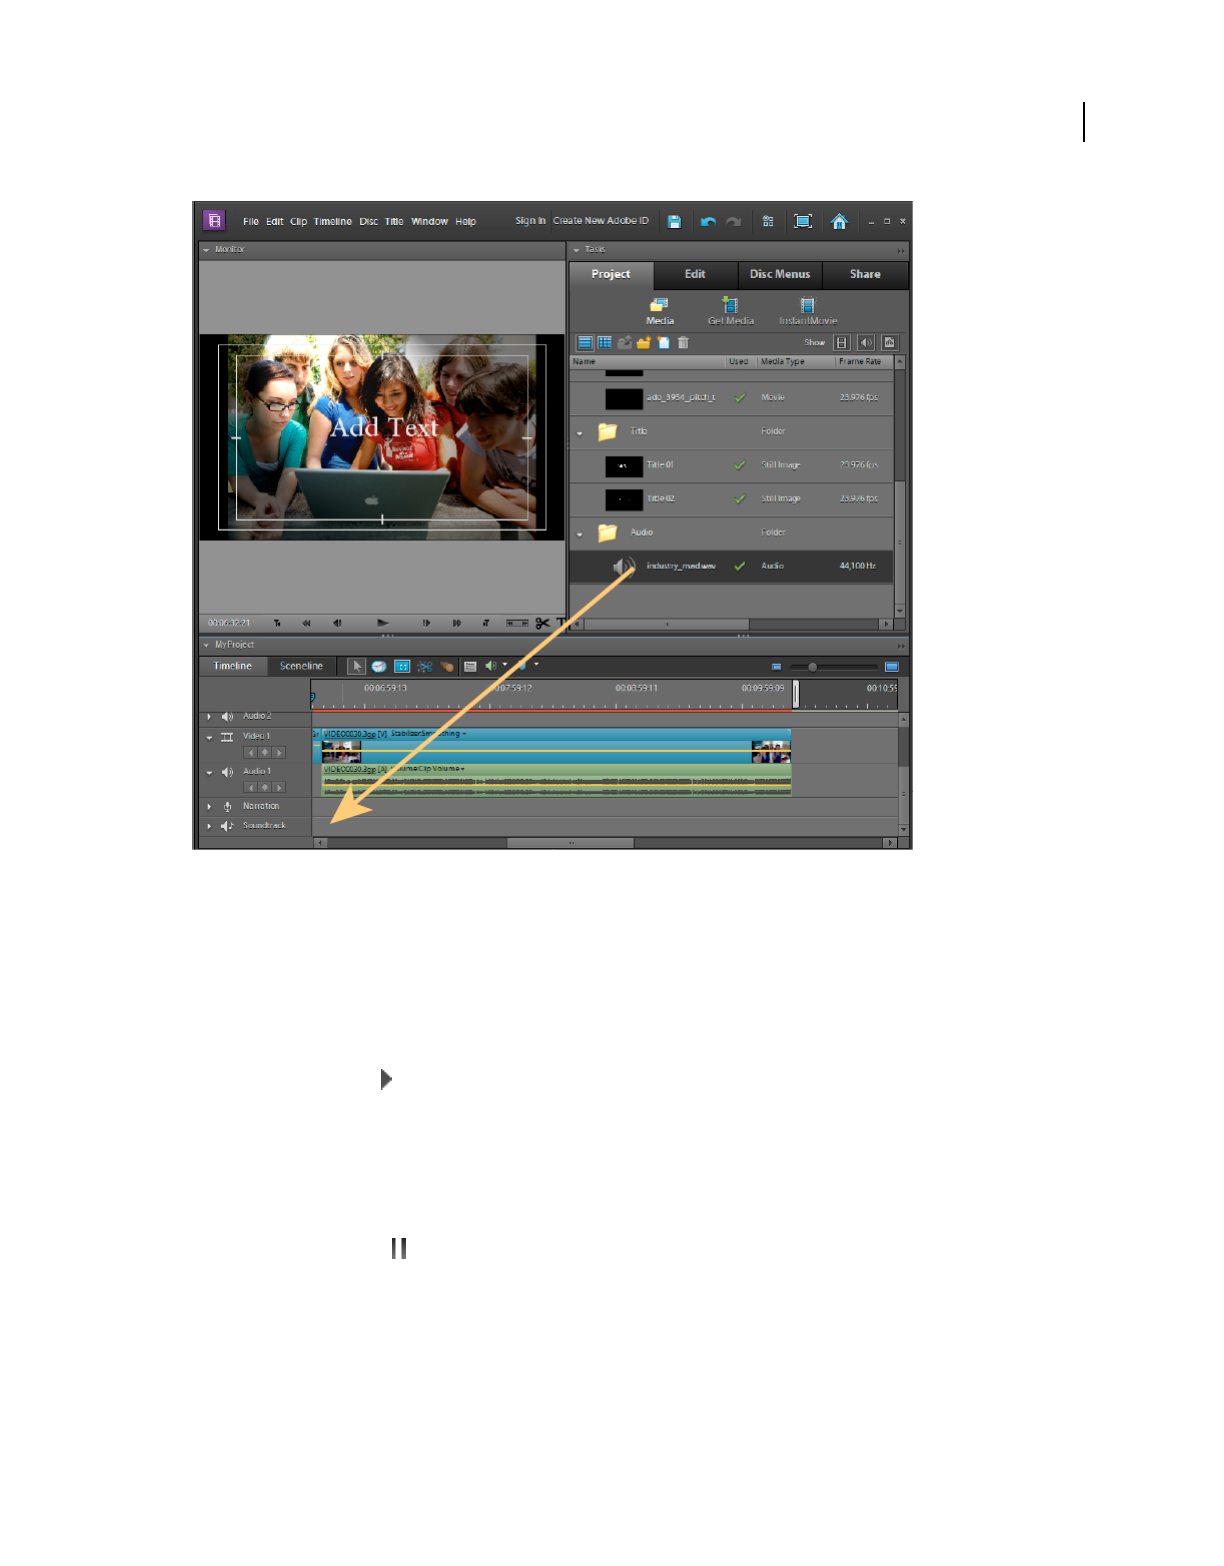Click the Smart Trim scissors icon

[425, 666]
